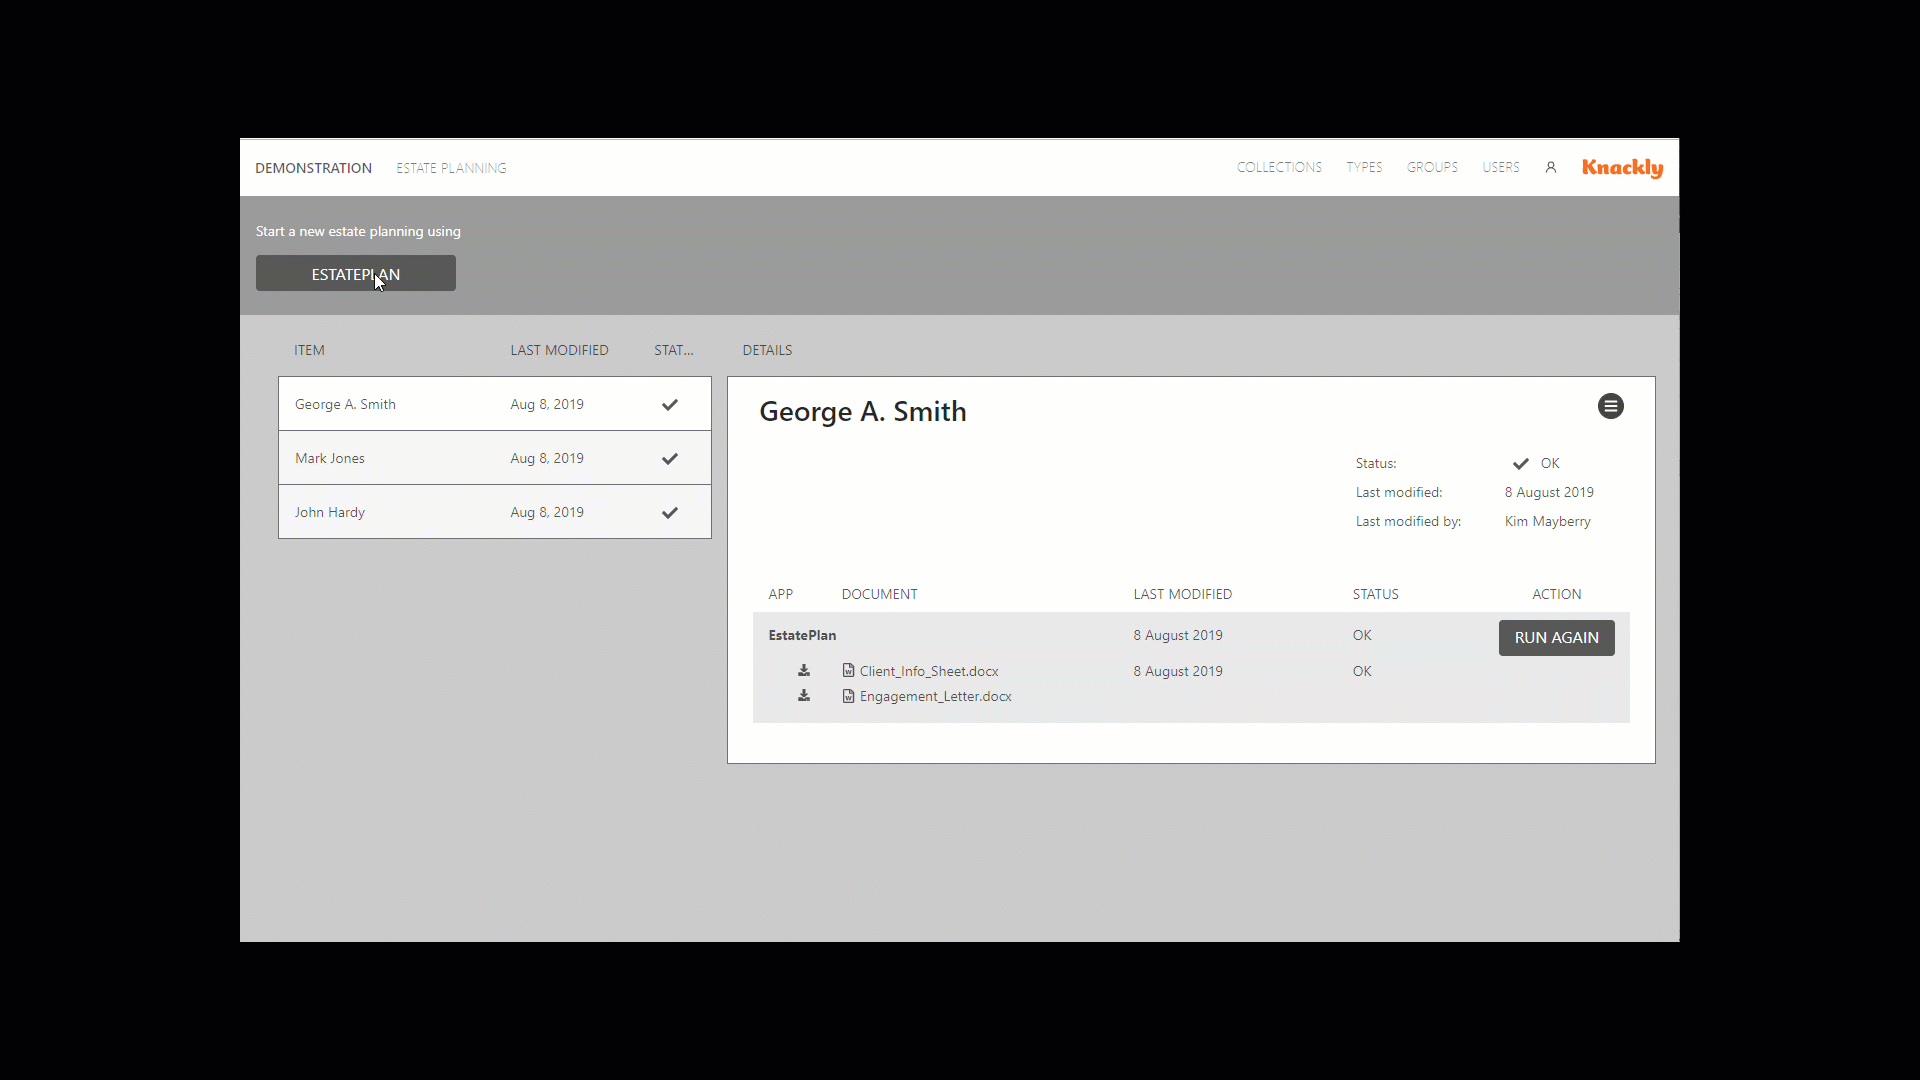This screenshot has height=1080, width=1920.
Task: Click the document icon beside Client_Info_Sheet.docx
Action: point(848,670)
